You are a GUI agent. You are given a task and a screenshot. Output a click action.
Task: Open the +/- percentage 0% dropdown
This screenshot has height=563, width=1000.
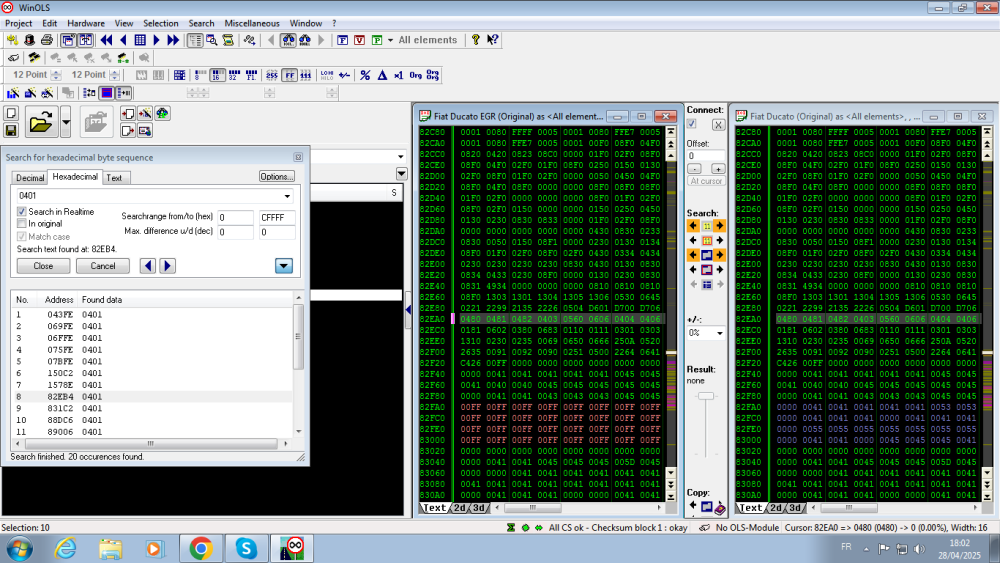tap(719, 333)
